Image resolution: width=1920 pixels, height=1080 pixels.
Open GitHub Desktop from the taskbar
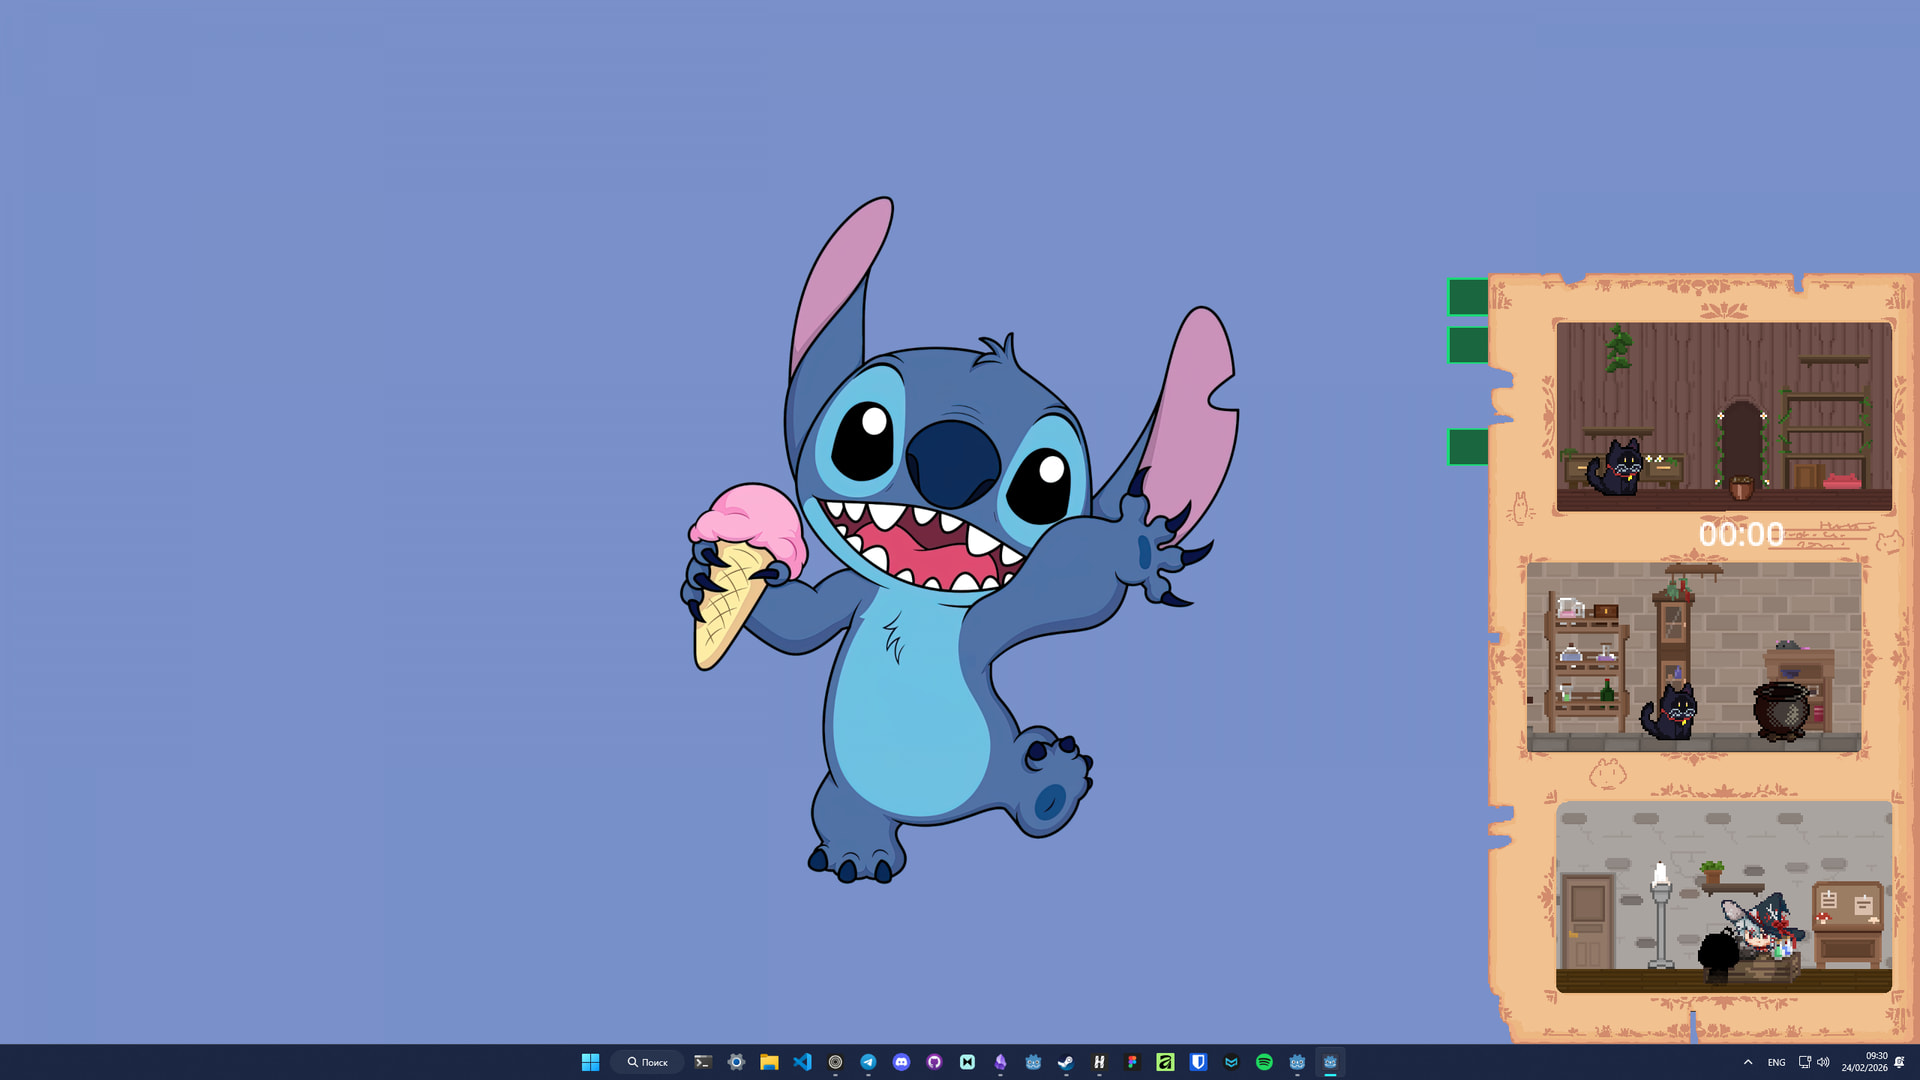click(934, 1062)
